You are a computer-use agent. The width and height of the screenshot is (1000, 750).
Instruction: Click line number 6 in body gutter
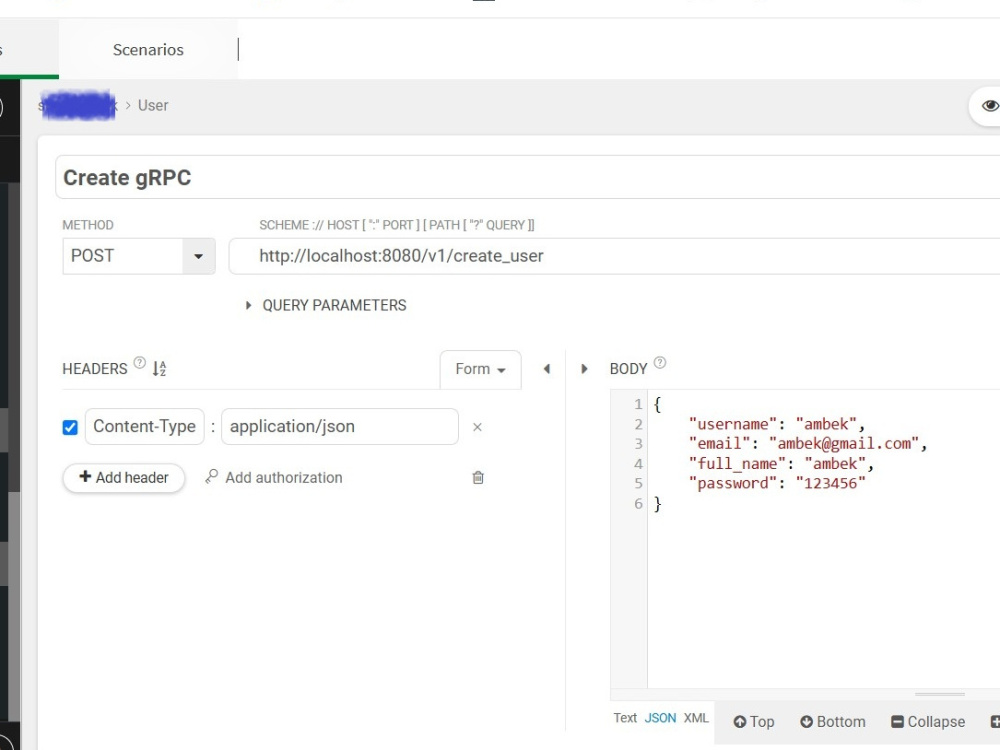[x=638, y=504]
